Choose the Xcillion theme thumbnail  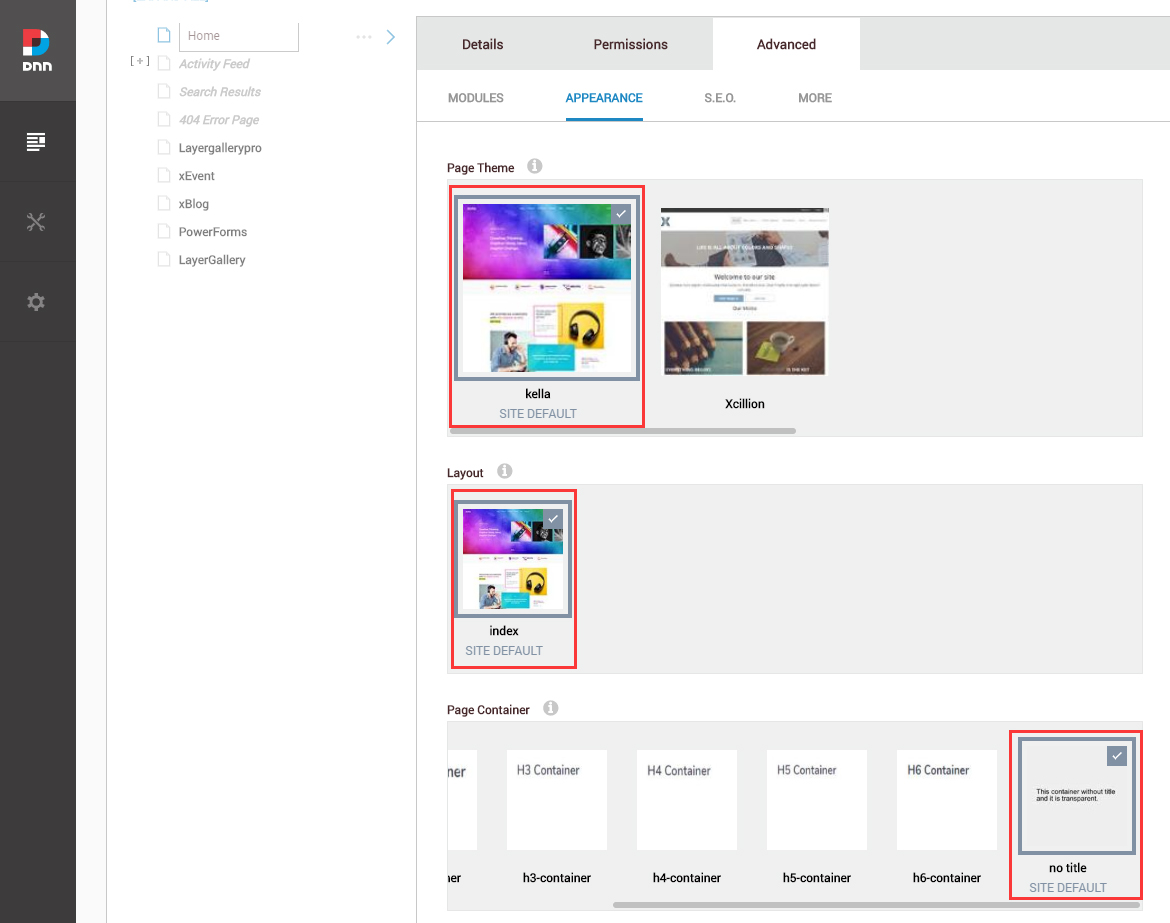(745, 292)
